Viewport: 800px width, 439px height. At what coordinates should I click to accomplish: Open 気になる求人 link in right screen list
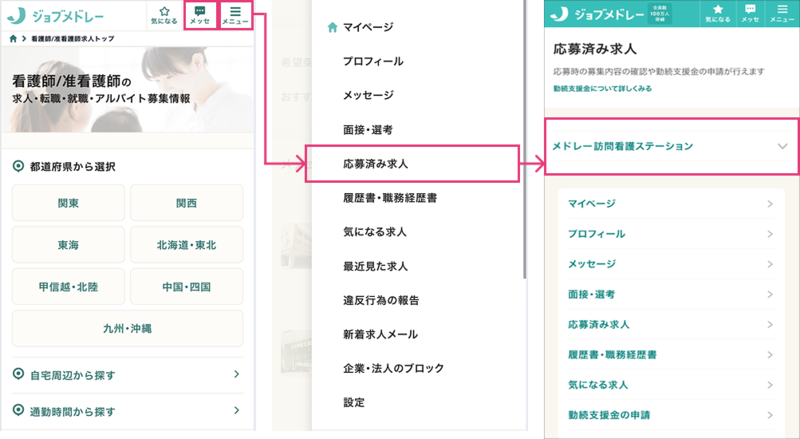[x=598, y=384]
